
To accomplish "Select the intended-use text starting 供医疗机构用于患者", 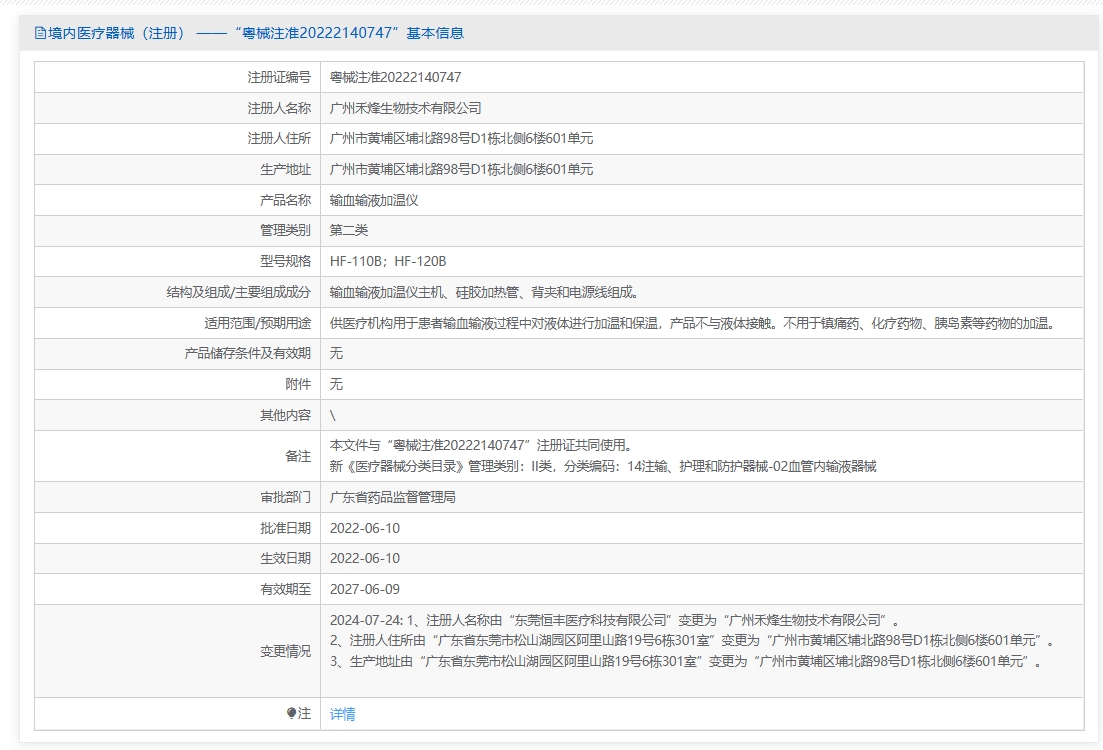I will point(694,324).
